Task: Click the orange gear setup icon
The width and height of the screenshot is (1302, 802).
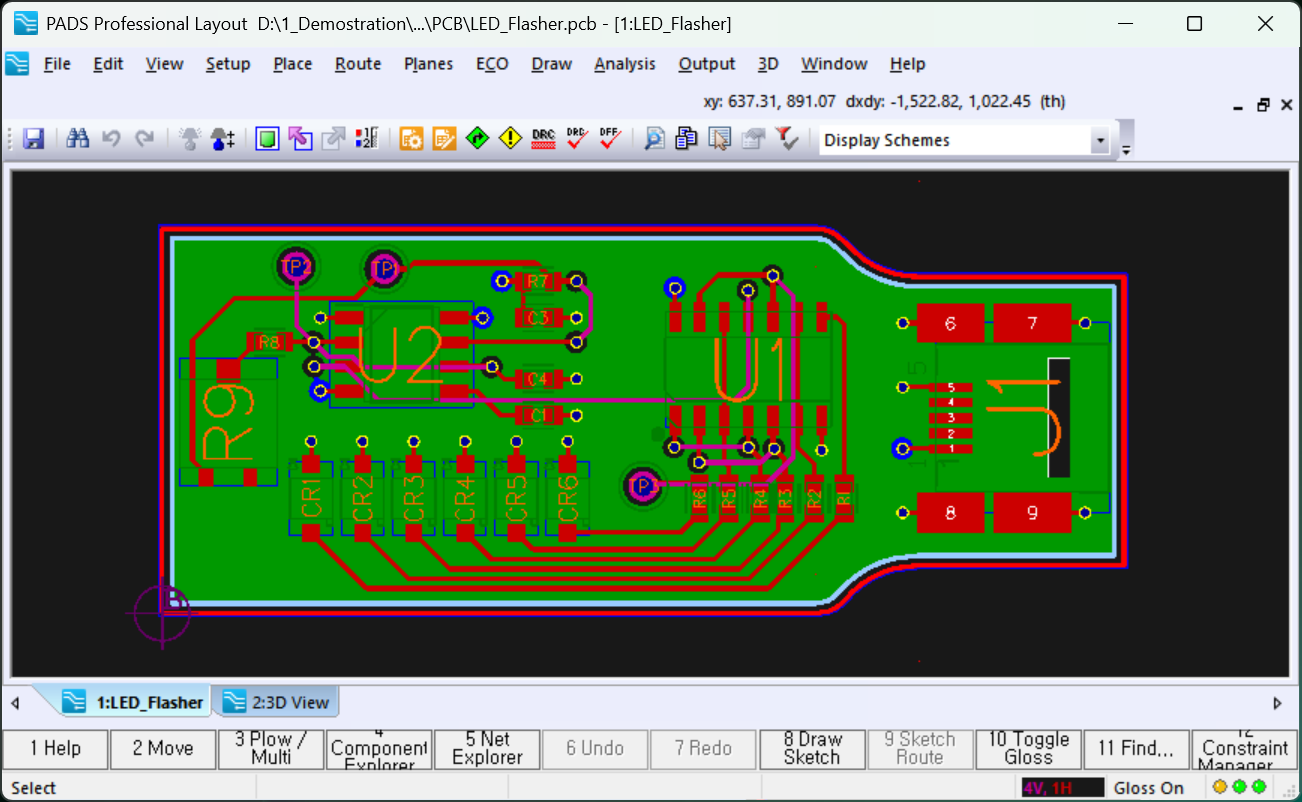Action: click(411, 139)
